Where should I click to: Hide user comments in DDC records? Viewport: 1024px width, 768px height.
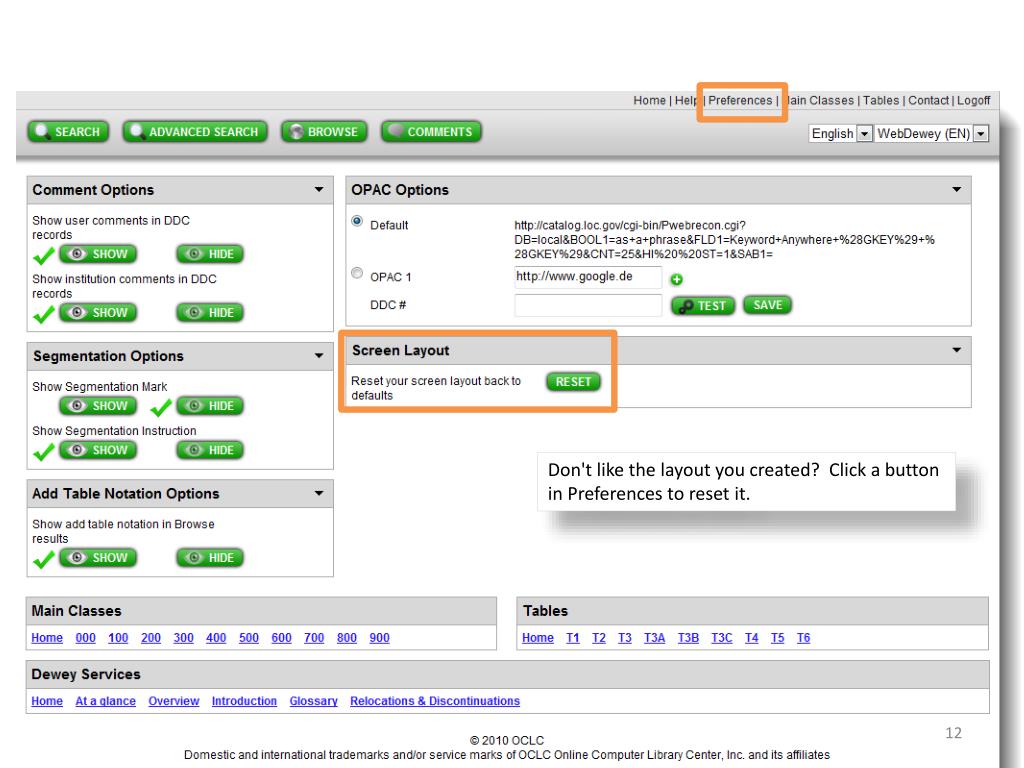pyautogui.click(x=210, y=254)
